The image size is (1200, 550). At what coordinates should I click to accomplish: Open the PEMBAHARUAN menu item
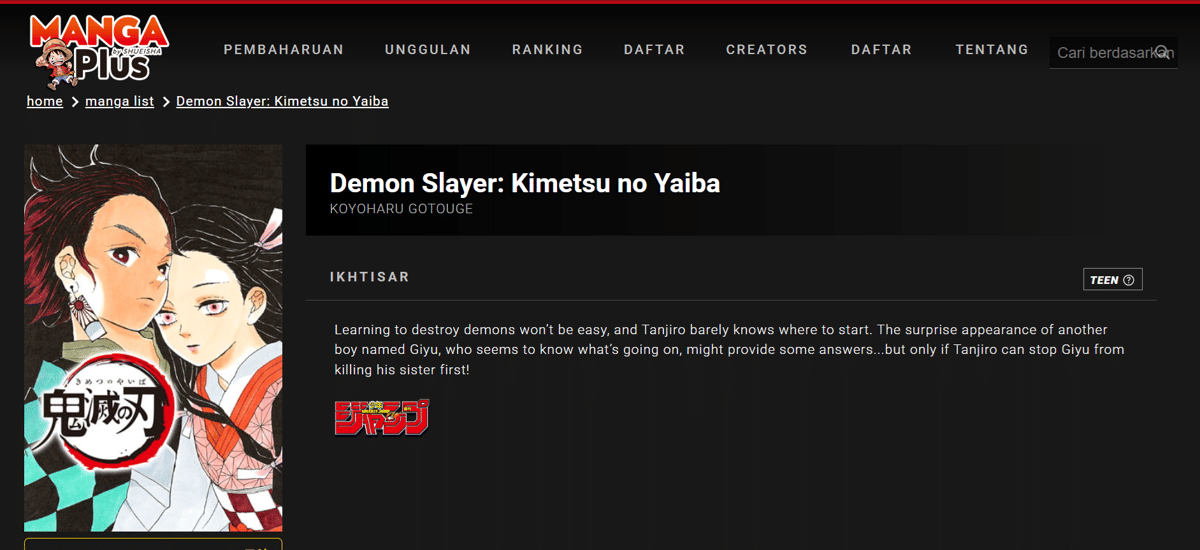point(284,49)
